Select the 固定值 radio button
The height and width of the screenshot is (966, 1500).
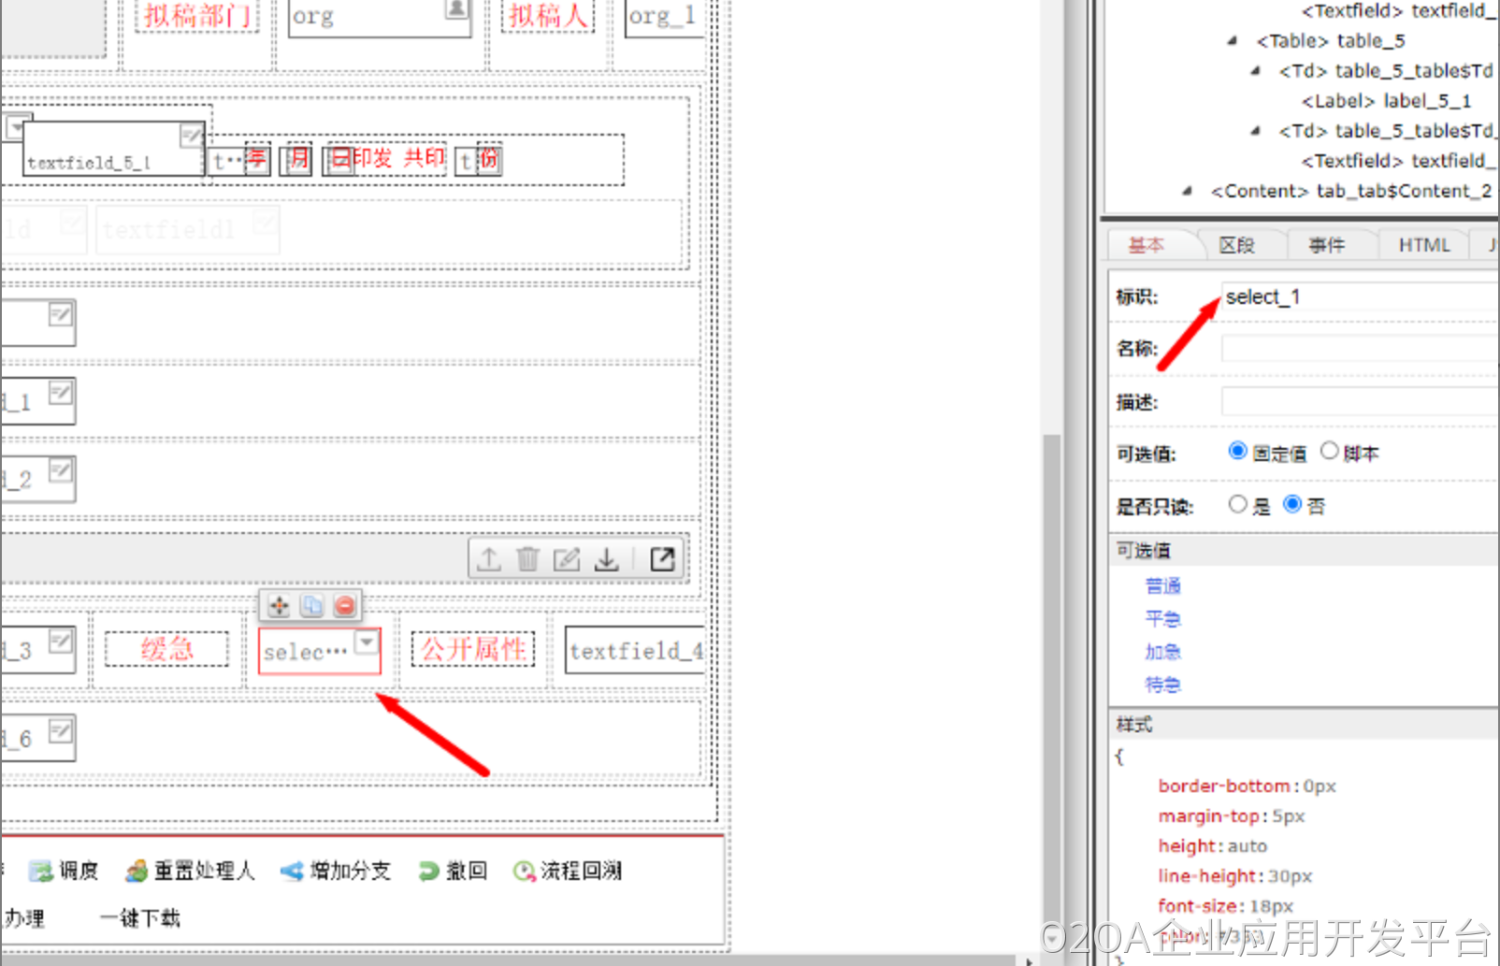coord(1238,452)
